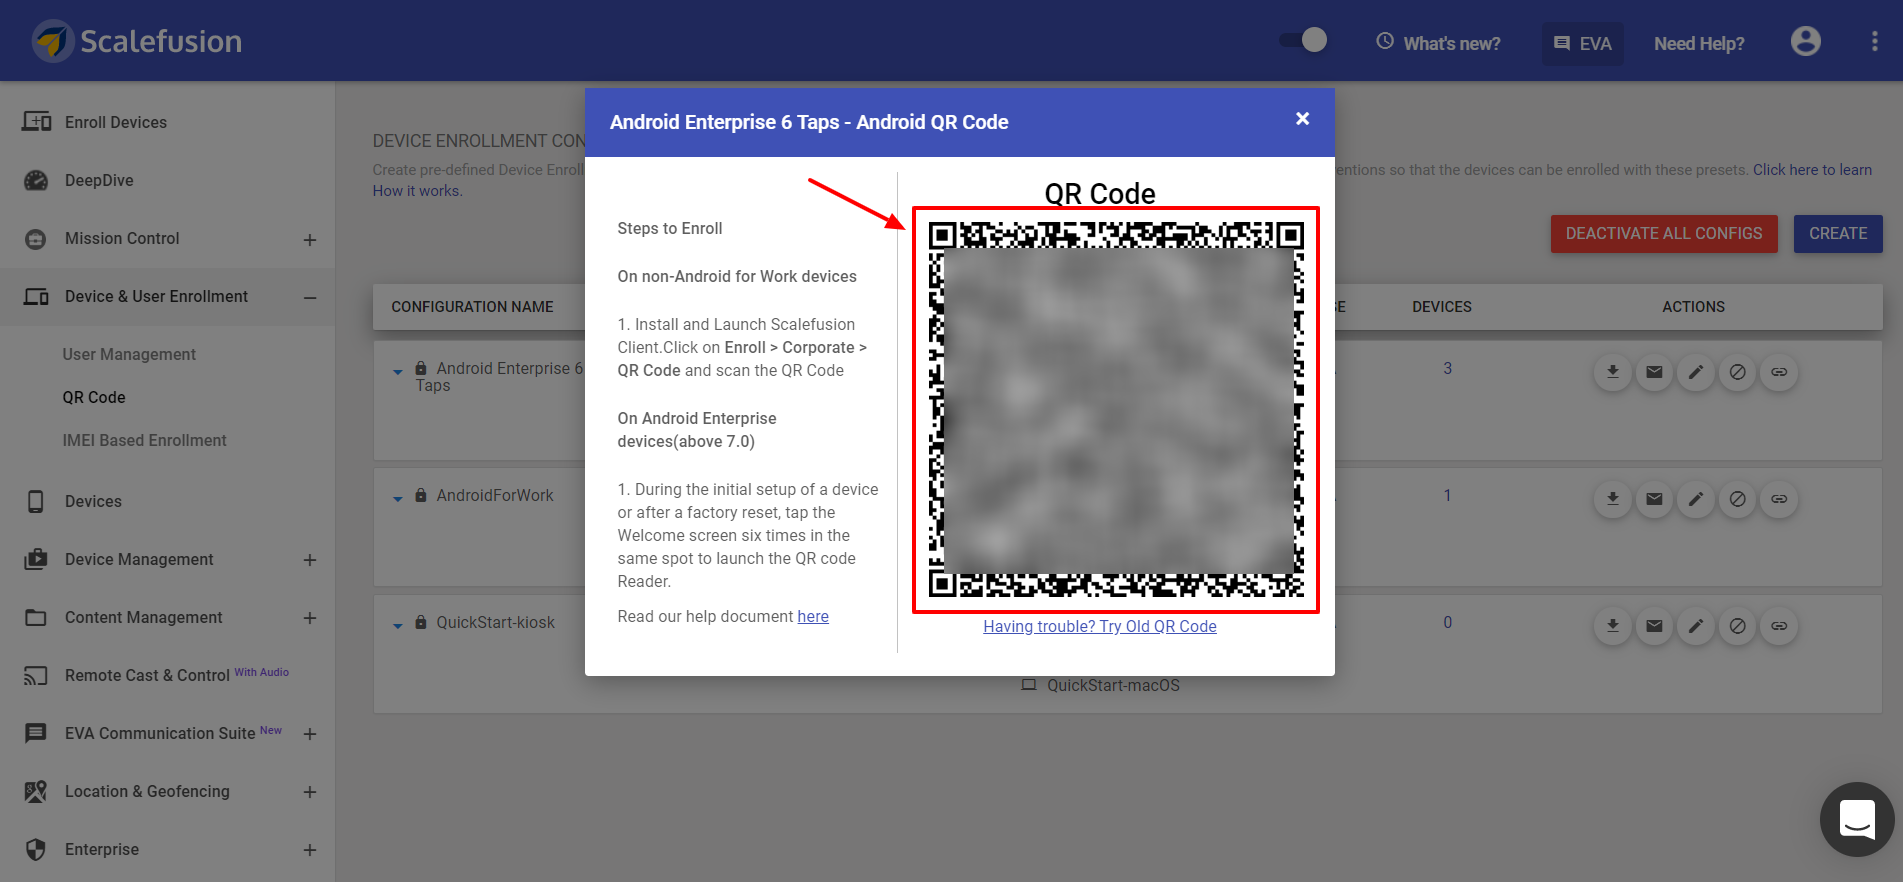This screenshot has width=1903, height=882.
Task: Click the Device & User Enrollment icon
Action: pyautogui.click(x=36, y=297)
